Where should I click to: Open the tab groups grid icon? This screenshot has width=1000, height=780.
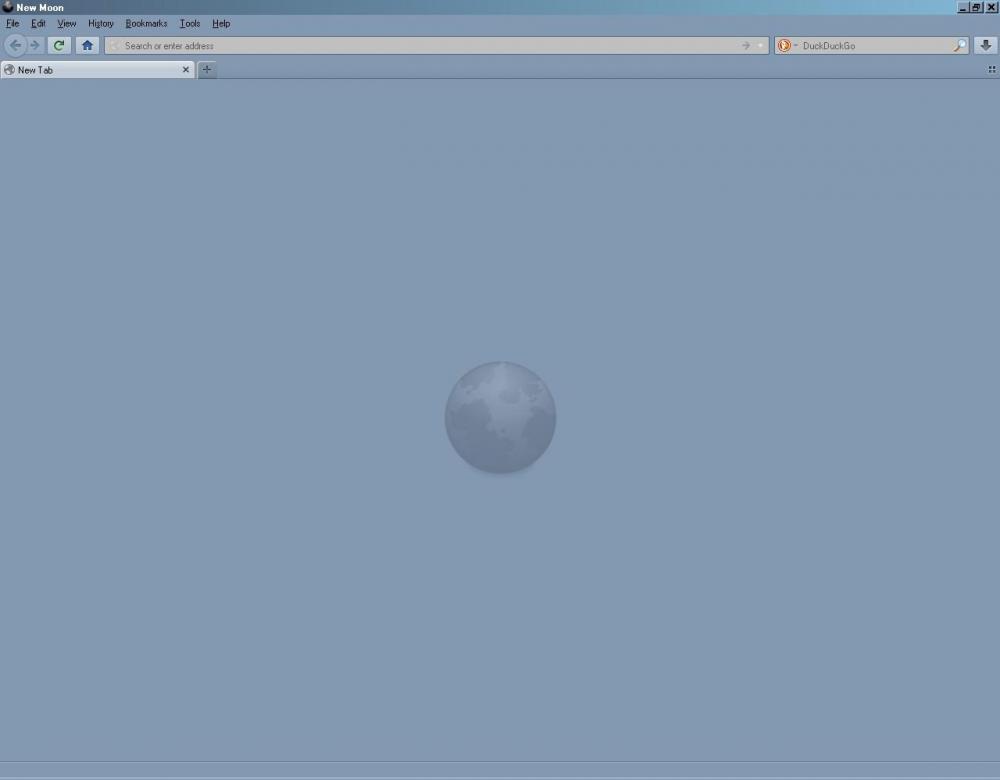coord(992,70)
